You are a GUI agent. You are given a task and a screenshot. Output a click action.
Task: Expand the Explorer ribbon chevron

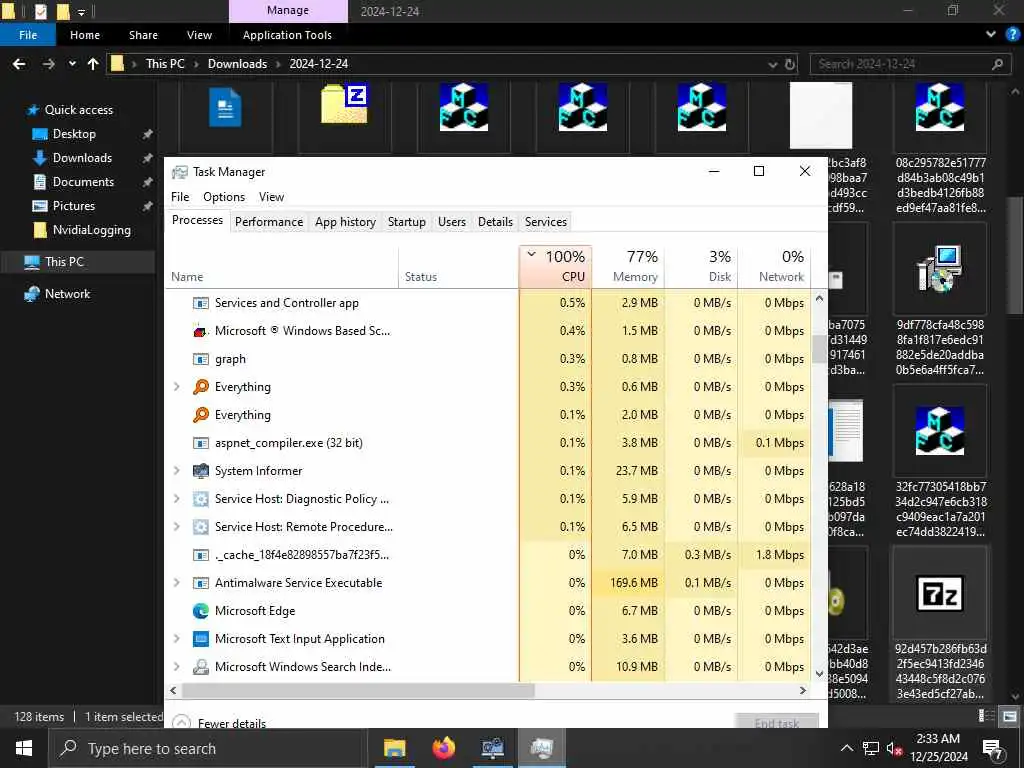click(991, 35)
